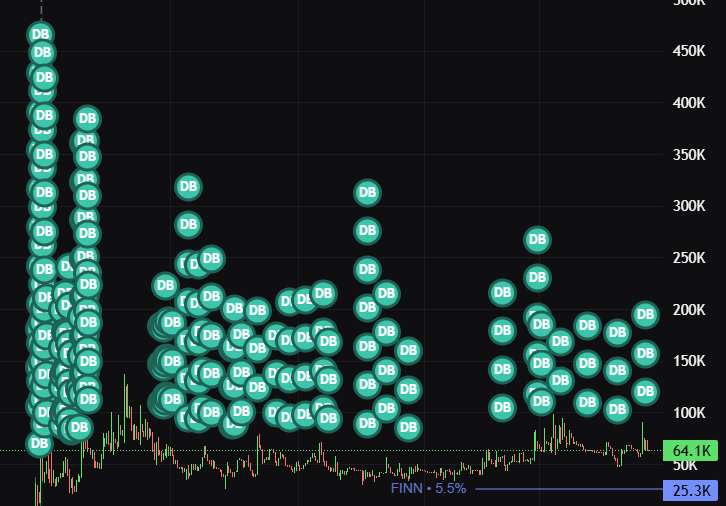The width and height of the screenshot is (726, 506).
Task: Click the 450K price axis label
Action: 689,51
